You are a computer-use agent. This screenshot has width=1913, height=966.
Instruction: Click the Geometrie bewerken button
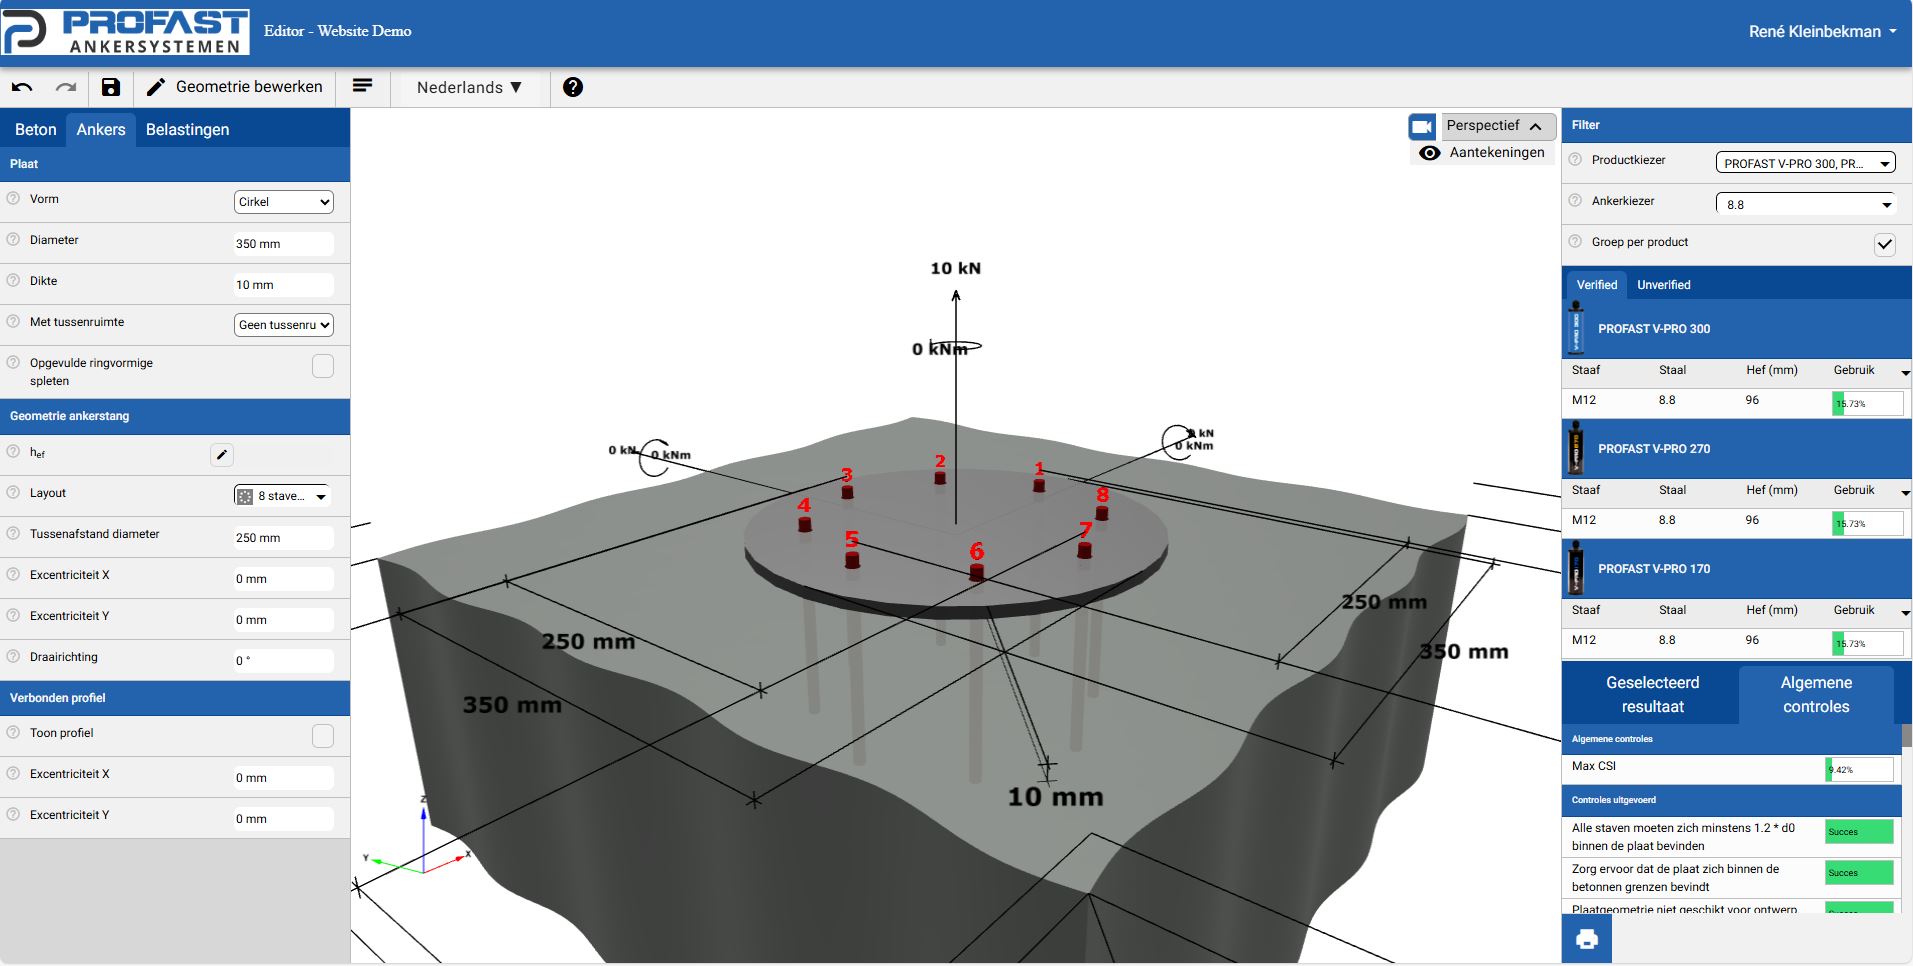tap(235, 87)
